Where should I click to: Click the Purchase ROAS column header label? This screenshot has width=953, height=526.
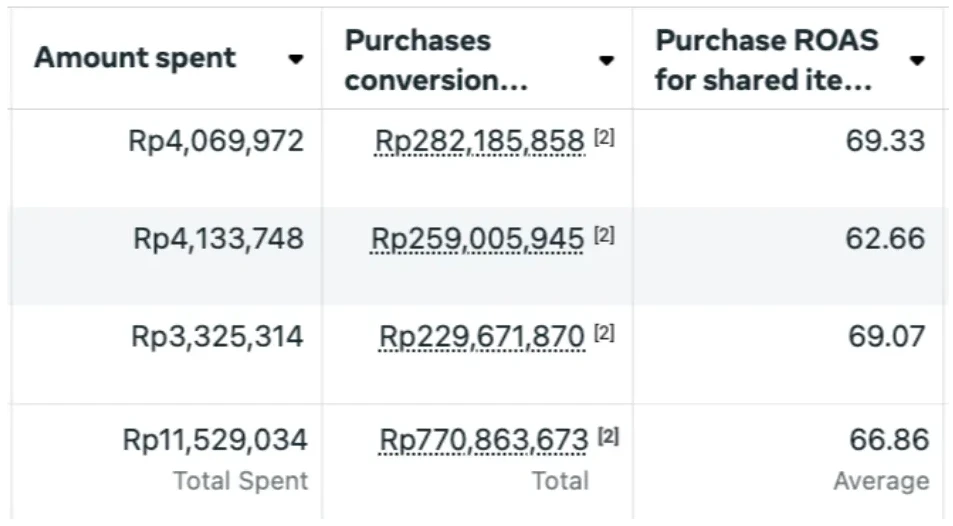click(766, 60)
